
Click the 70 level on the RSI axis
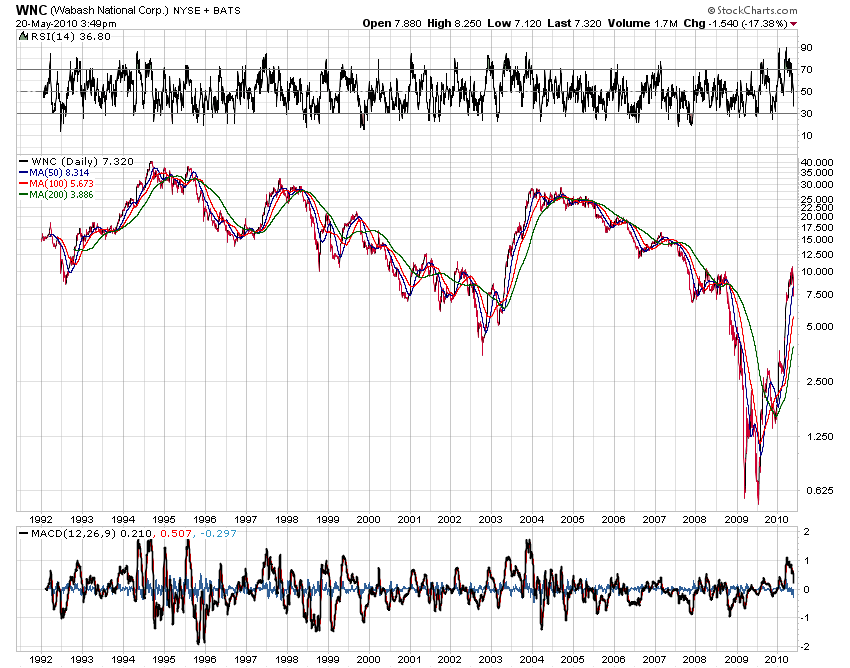click(807, 69)
